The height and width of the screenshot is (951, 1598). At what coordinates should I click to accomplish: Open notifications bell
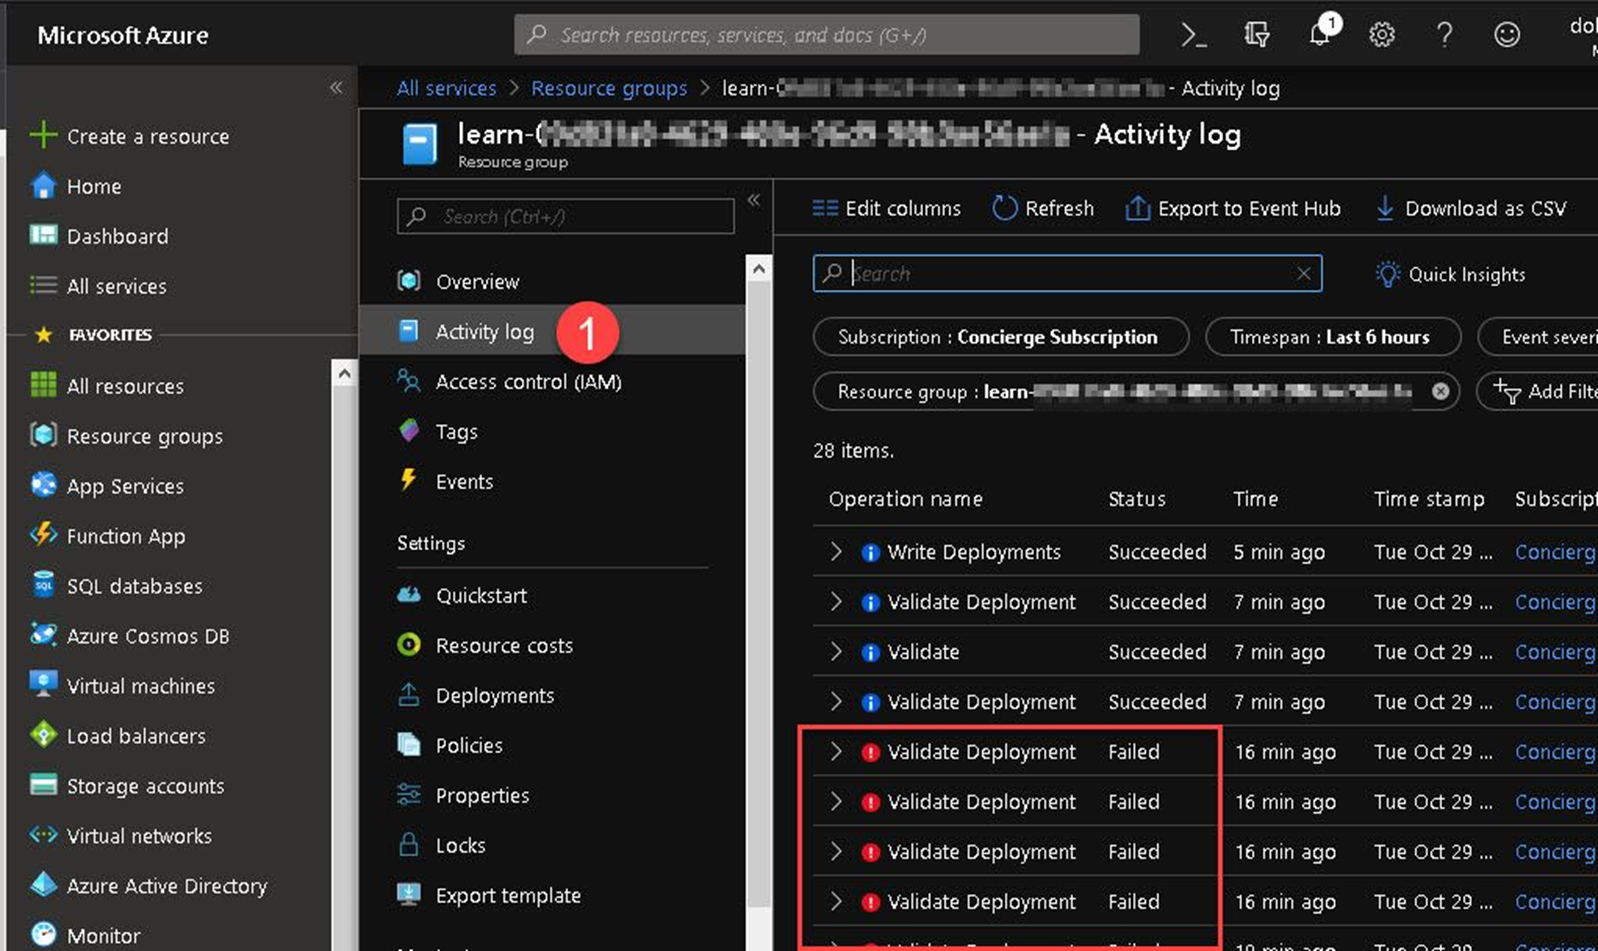[1321, 34]
